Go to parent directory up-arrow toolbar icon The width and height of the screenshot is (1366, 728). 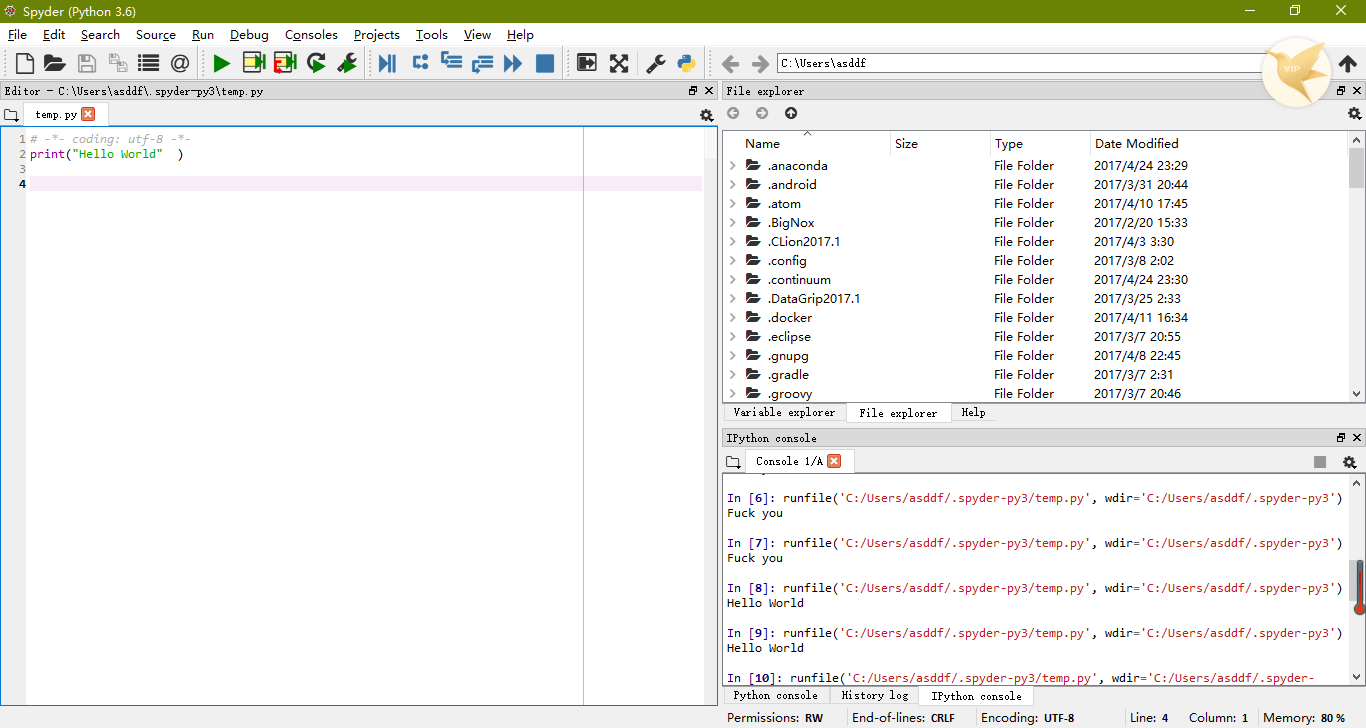(1347, 63)
